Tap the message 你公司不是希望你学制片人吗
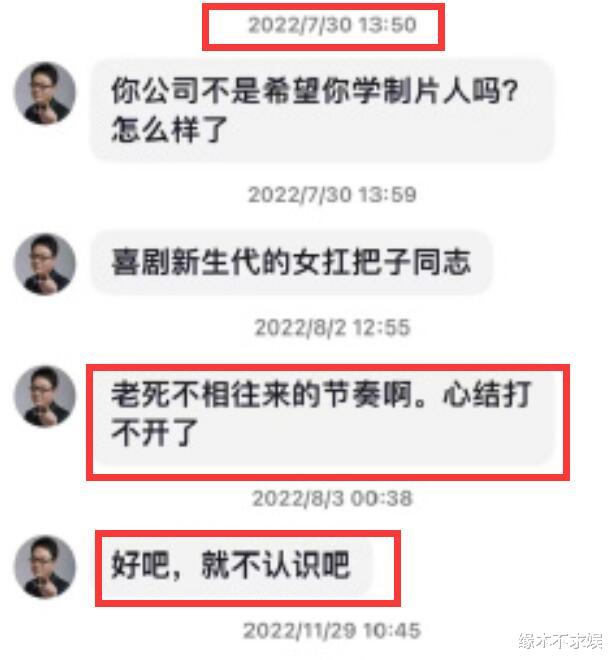This screenshot has height=660, width=611. pyautogui.click(x=322, y=110)
